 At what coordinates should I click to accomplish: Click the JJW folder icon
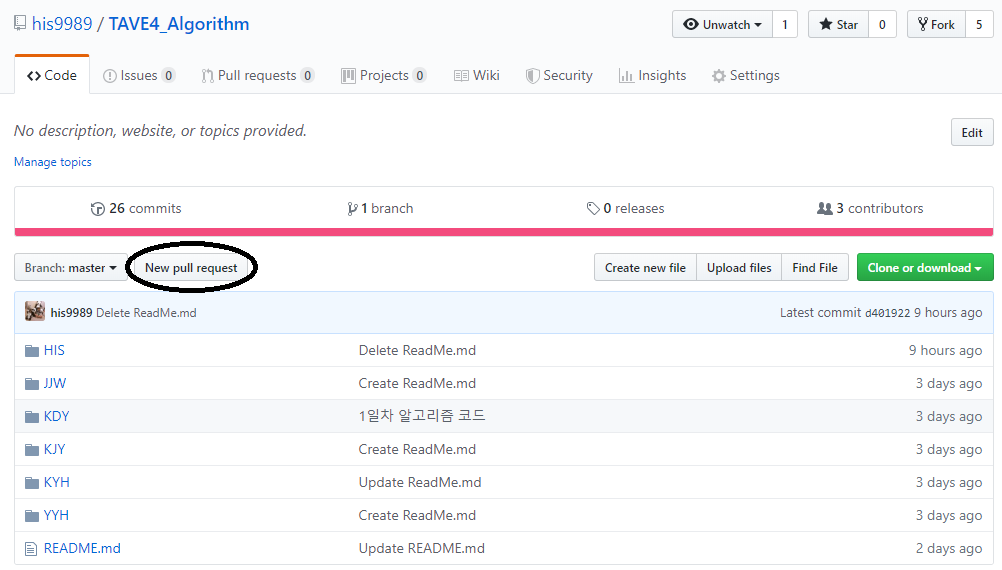[32, 383]
